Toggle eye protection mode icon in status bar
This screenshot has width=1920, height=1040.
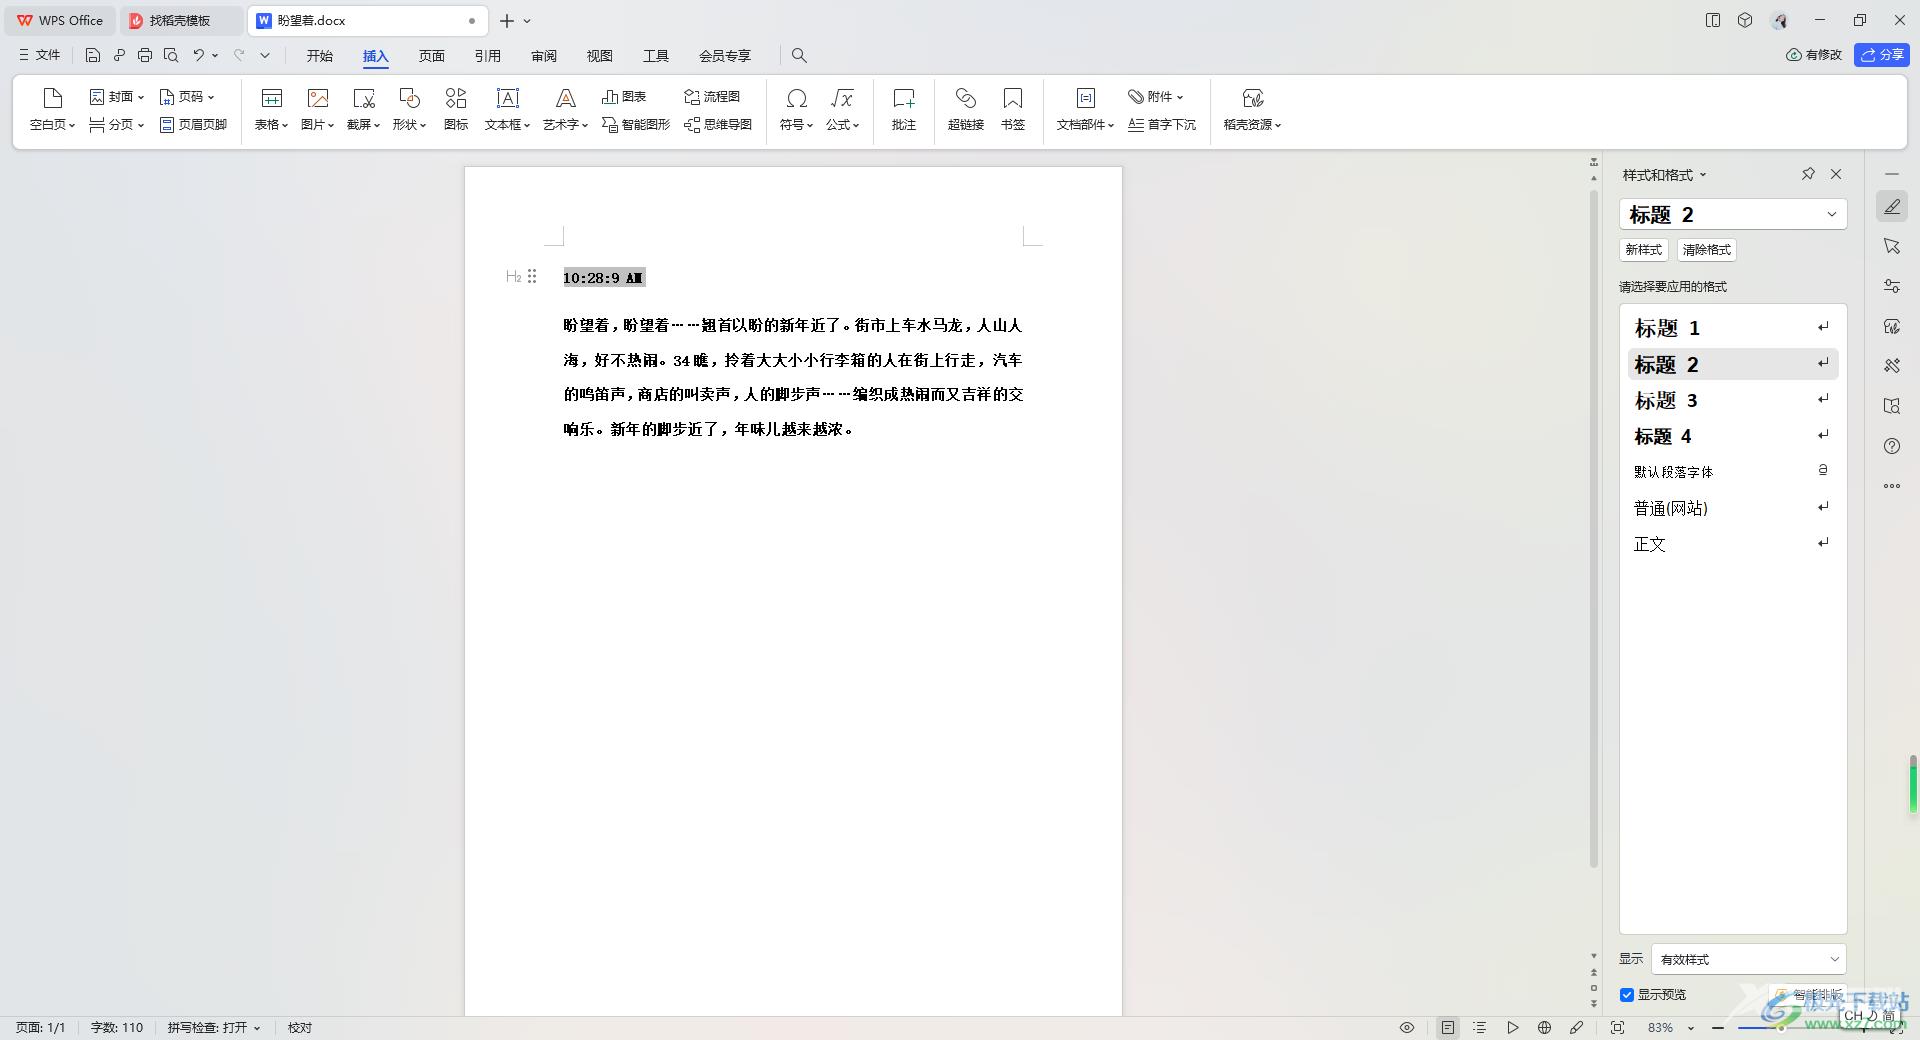tap(1407, 1028)
